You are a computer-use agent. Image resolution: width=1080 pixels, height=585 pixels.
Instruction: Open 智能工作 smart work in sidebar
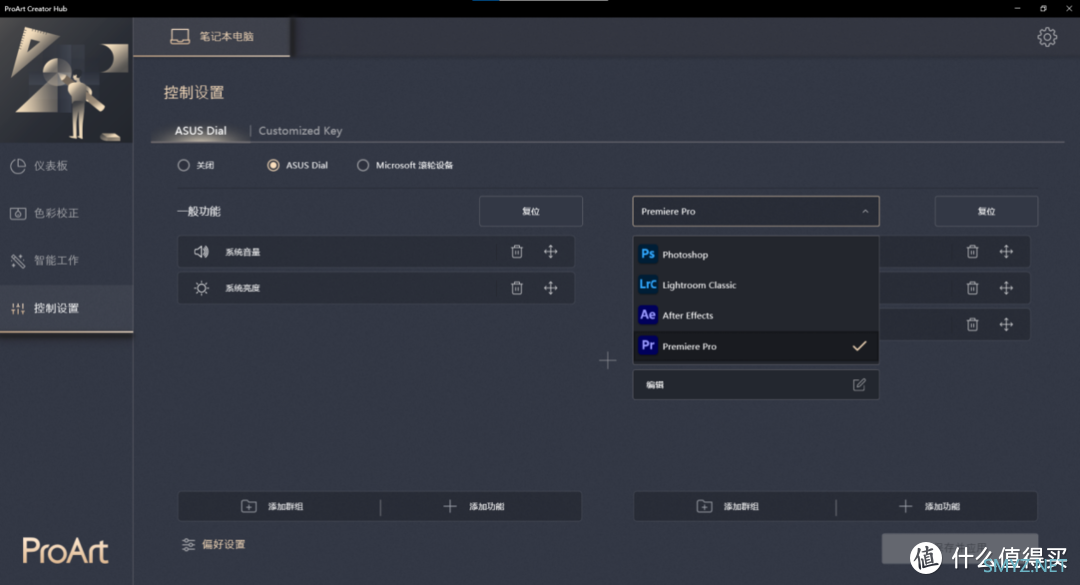pos(66,260)
